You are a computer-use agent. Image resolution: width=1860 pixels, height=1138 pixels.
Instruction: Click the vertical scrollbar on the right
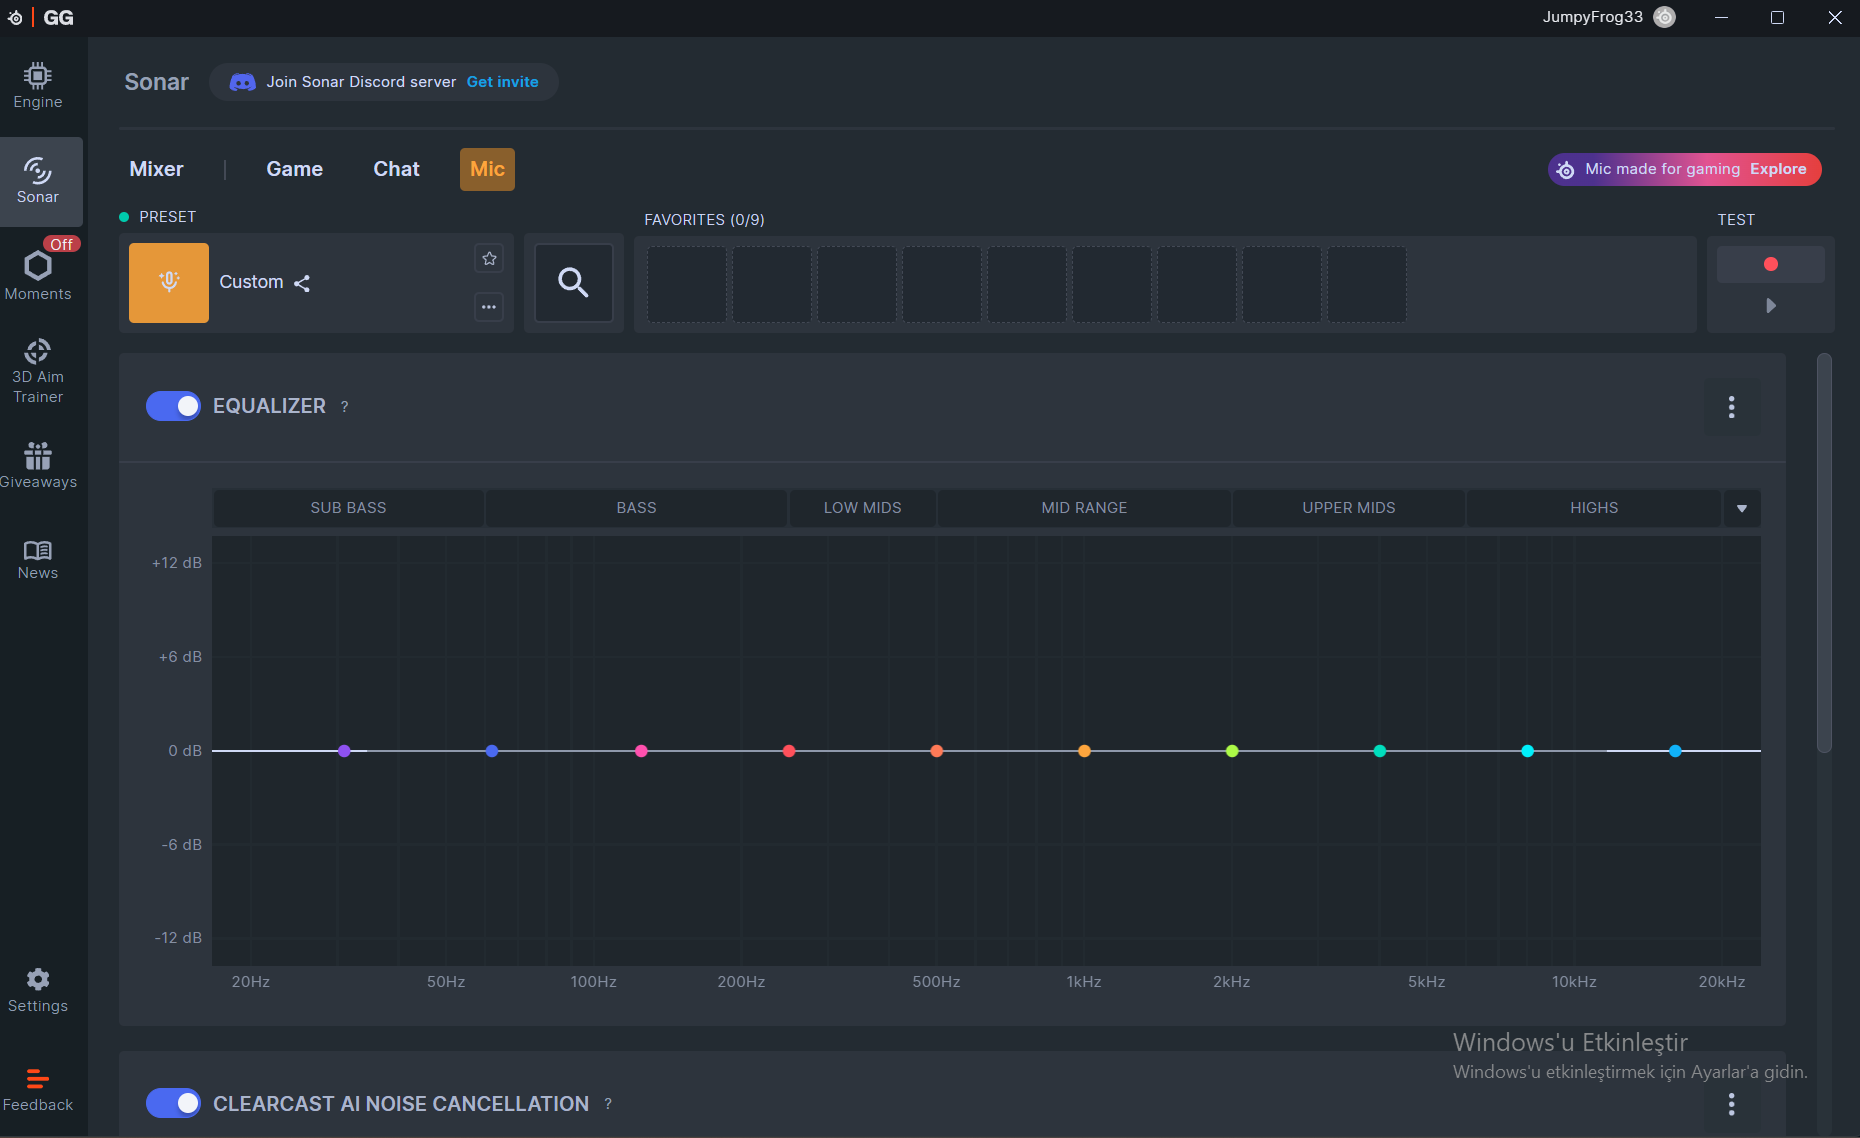1825,552
